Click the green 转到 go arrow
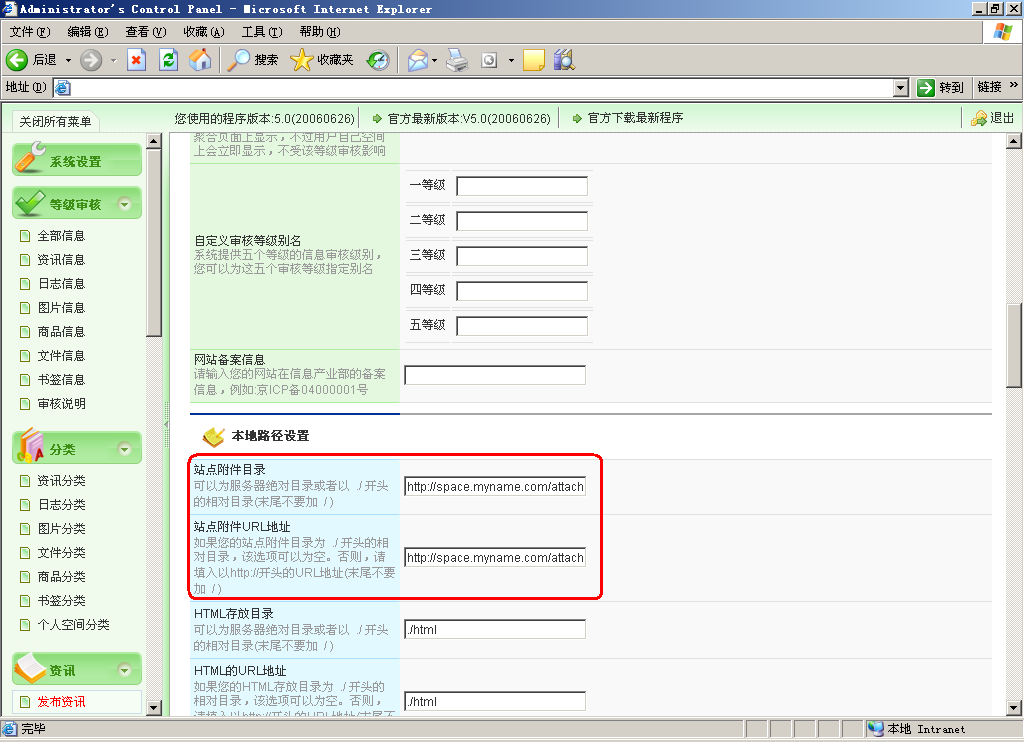The height and width of the screenshot is (742, 1024). tap(925, 88)
